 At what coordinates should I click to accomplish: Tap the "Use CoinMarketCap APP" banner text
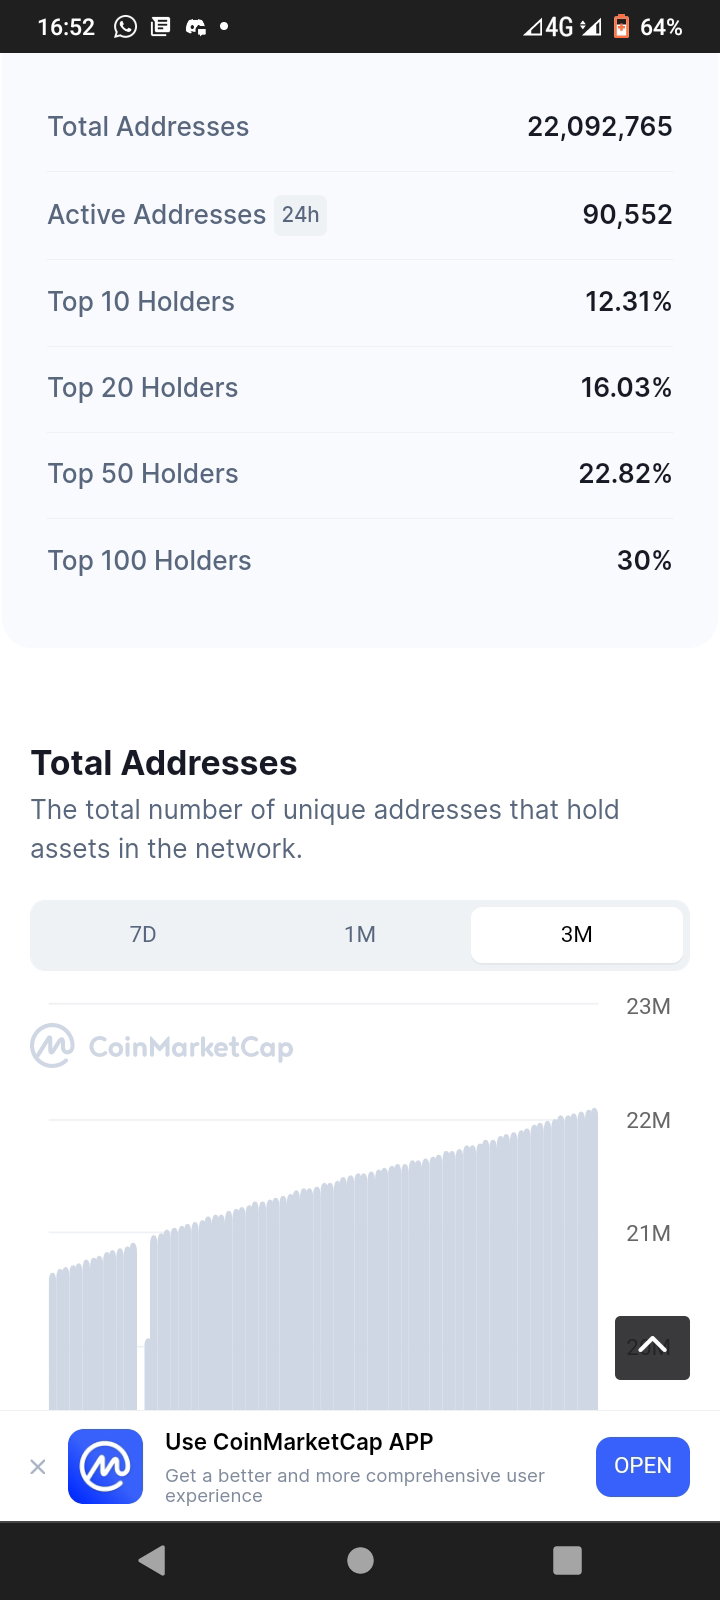click(299, 1442)
